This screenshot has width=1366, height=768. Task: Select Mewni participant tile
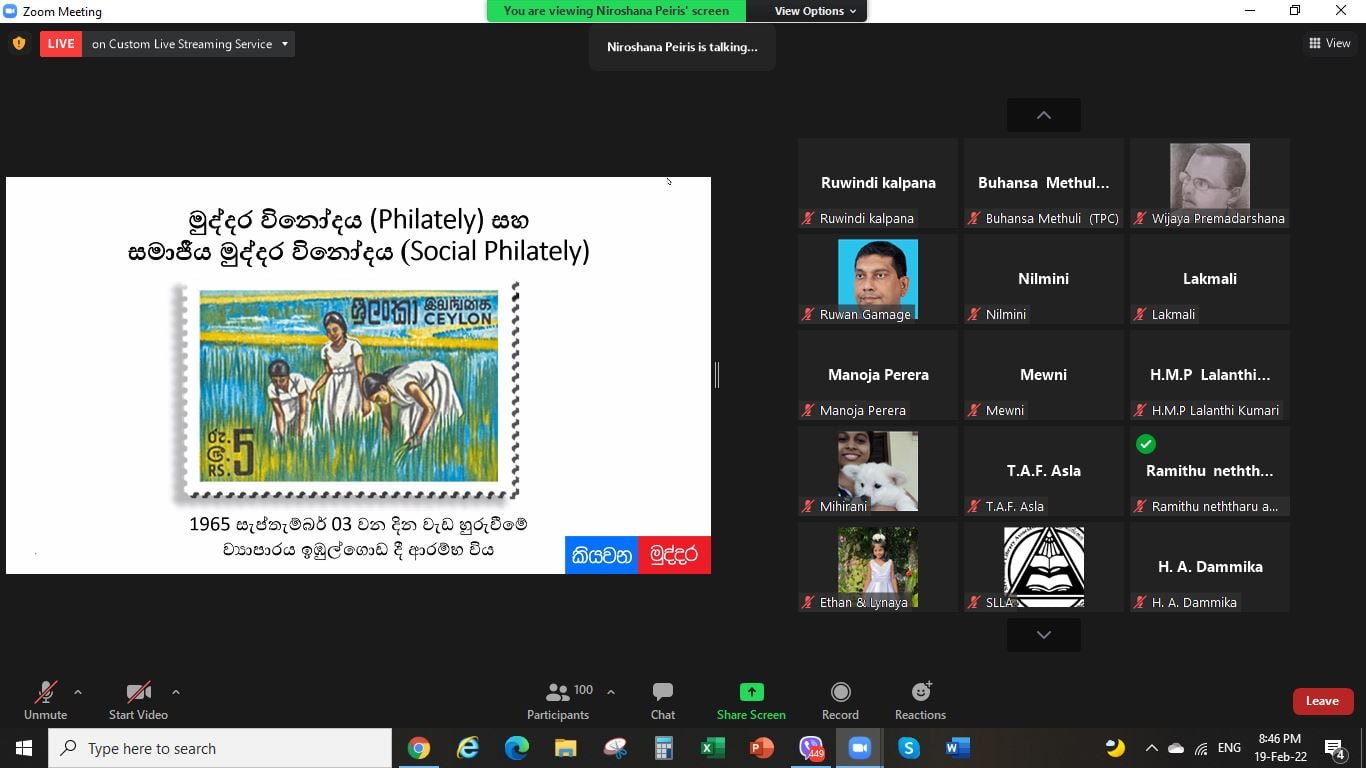(1044, 376)
